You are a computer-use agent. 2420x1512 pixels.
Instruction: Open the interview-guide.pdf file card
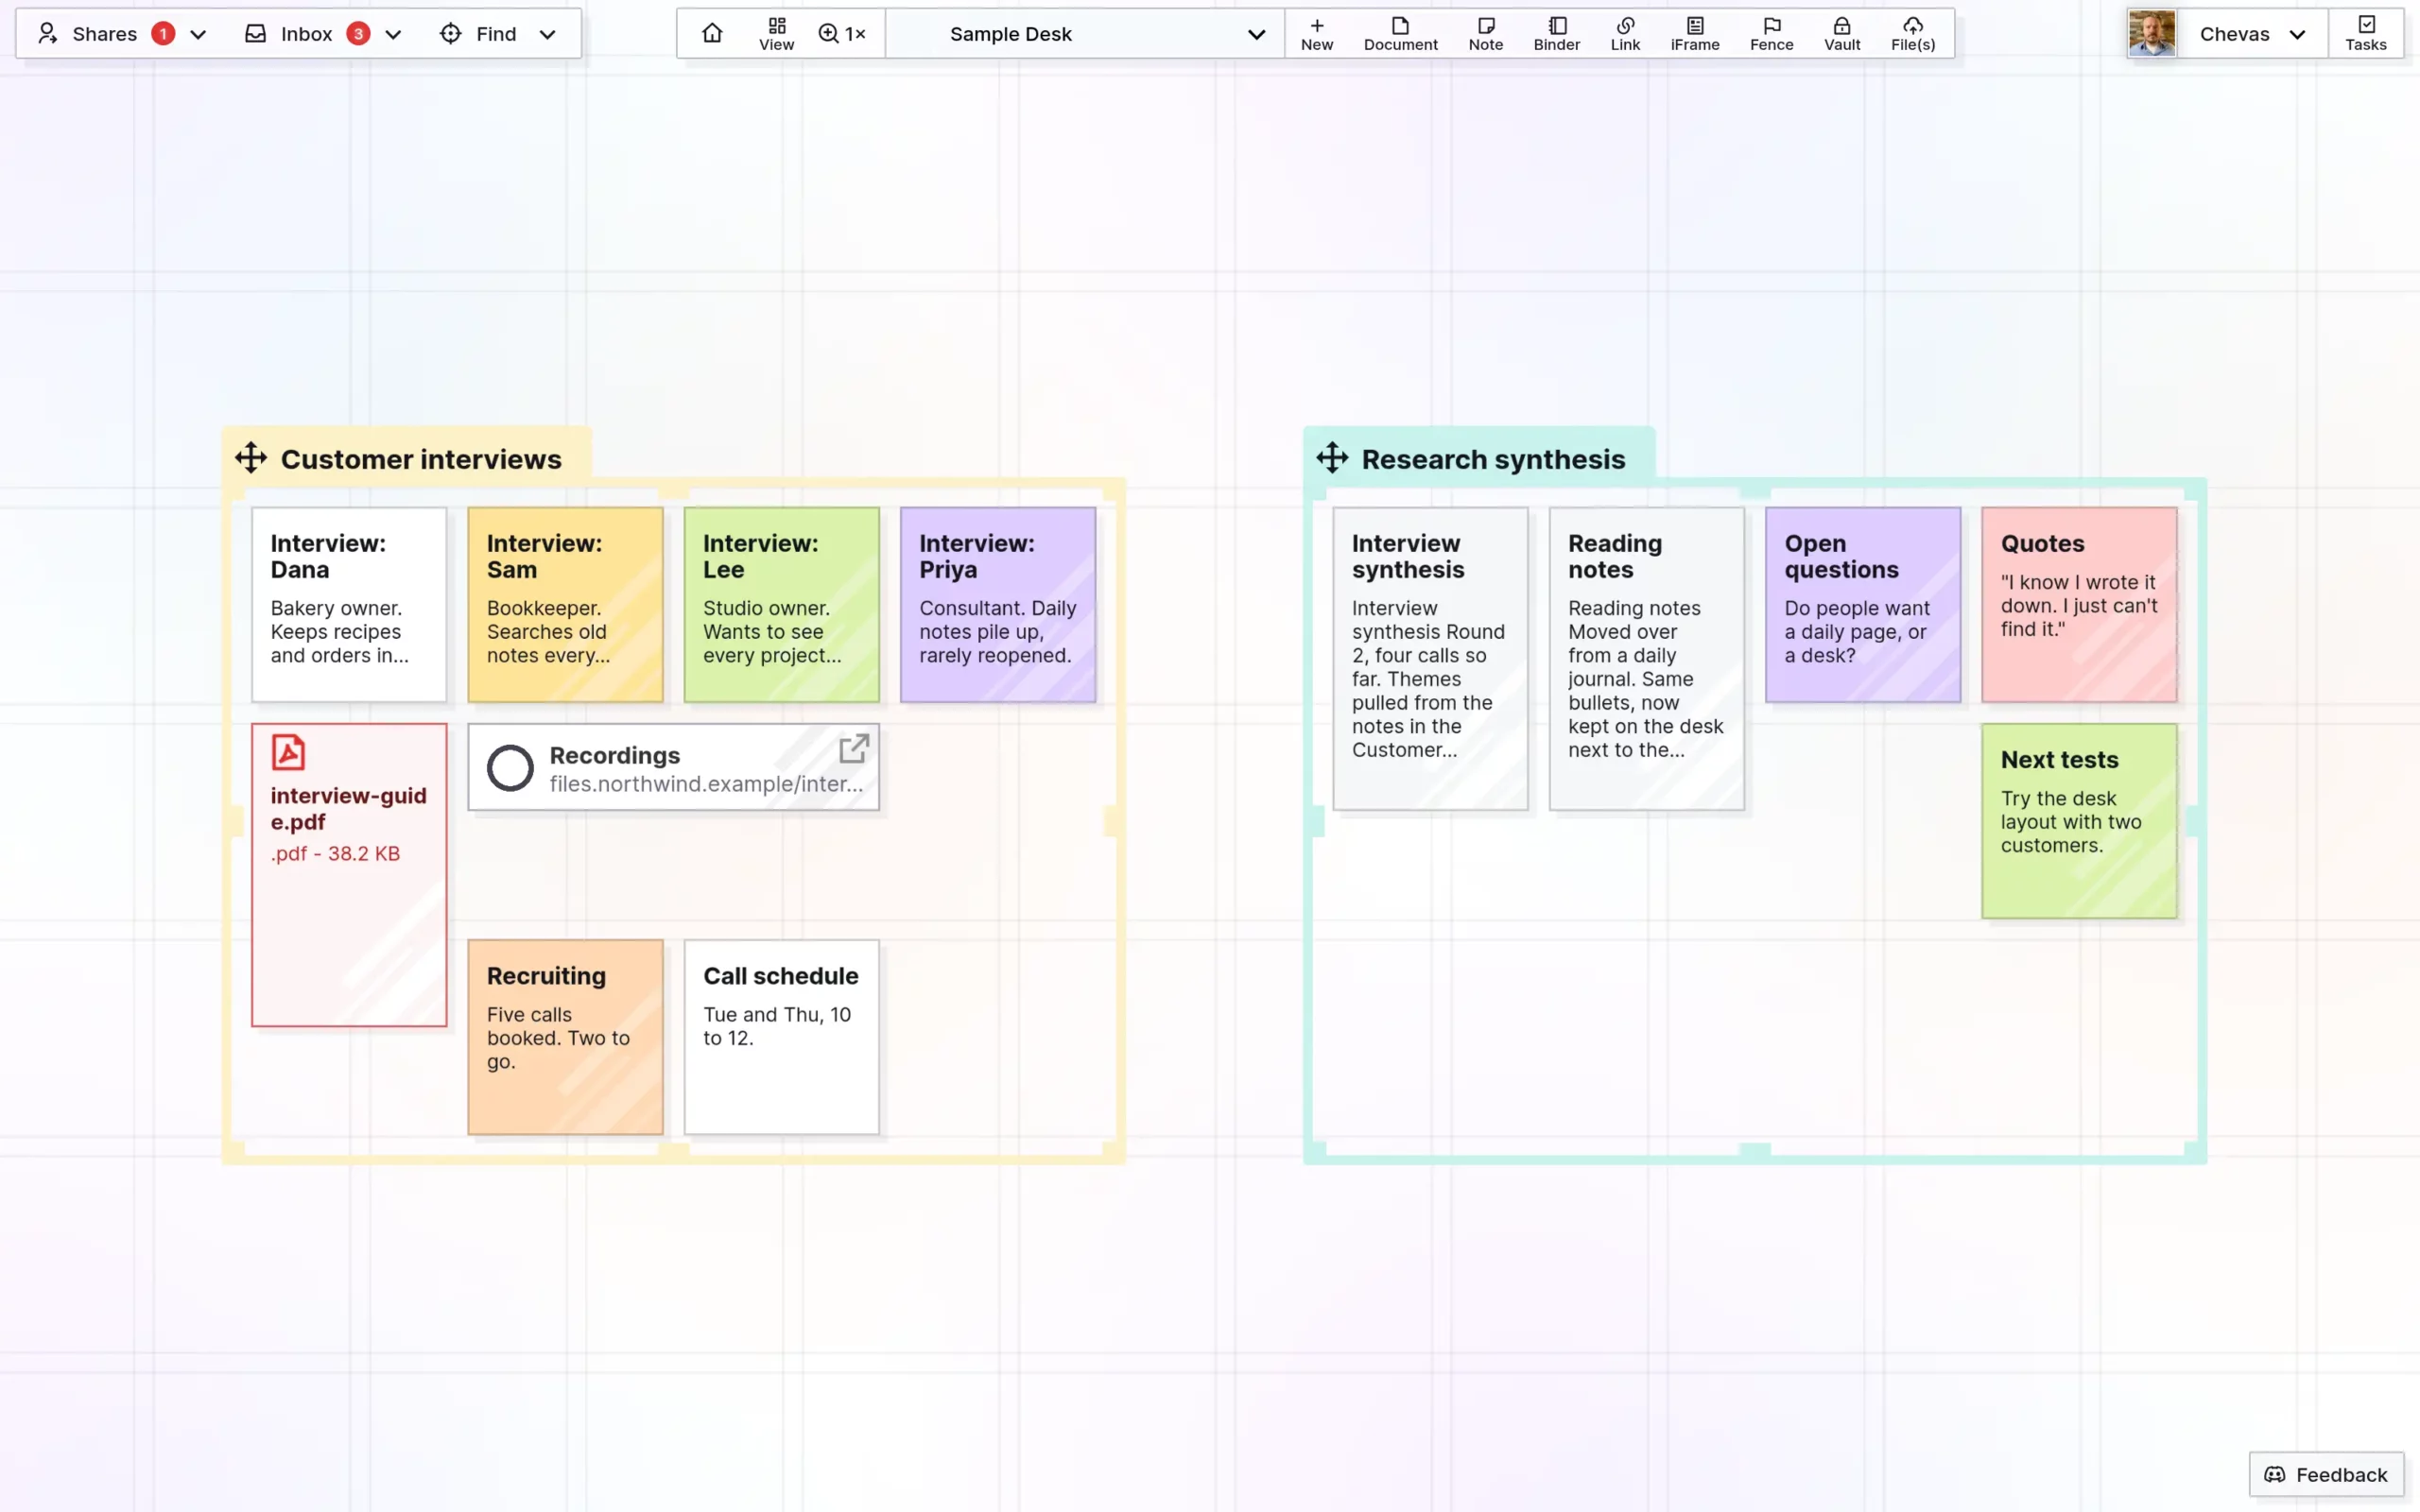[349, 874]
